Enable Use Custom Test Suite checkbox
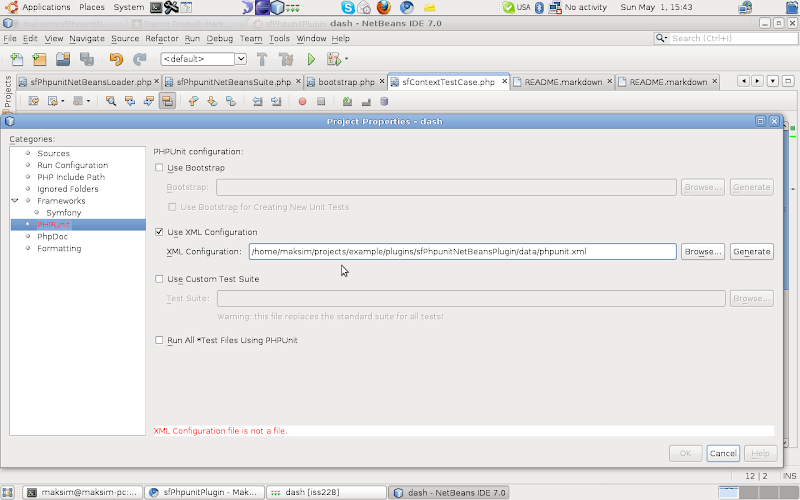This screenshot has height=500, width=800. [159, 279]
